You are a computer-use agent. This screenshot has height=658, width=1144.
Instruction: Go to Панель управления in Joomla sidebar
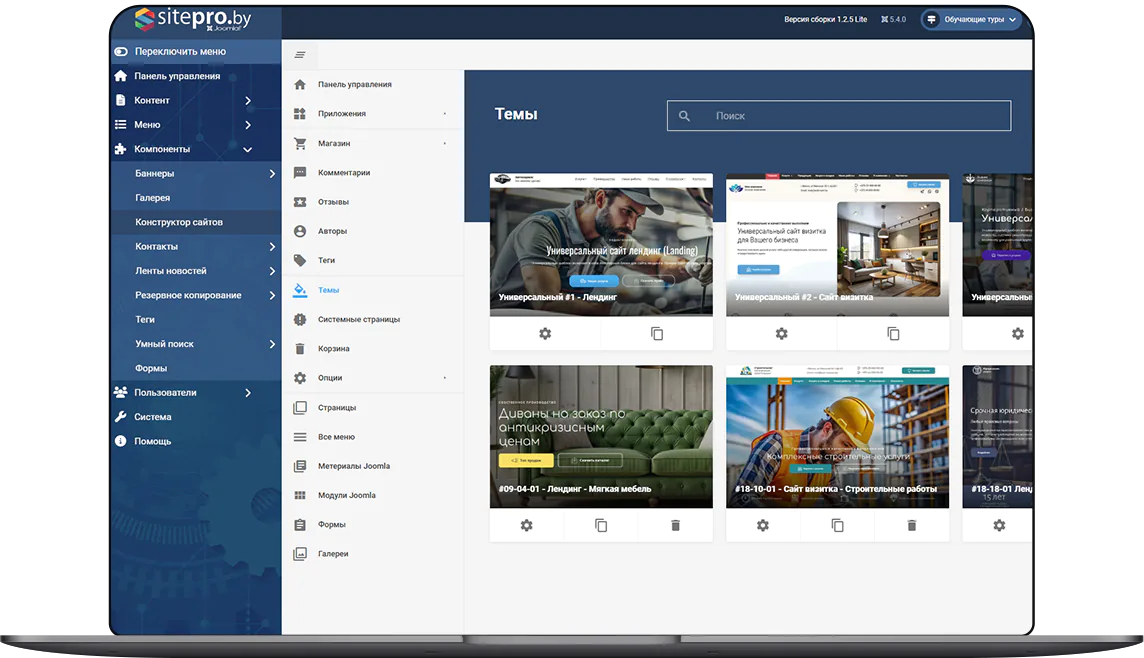[177, 76]
